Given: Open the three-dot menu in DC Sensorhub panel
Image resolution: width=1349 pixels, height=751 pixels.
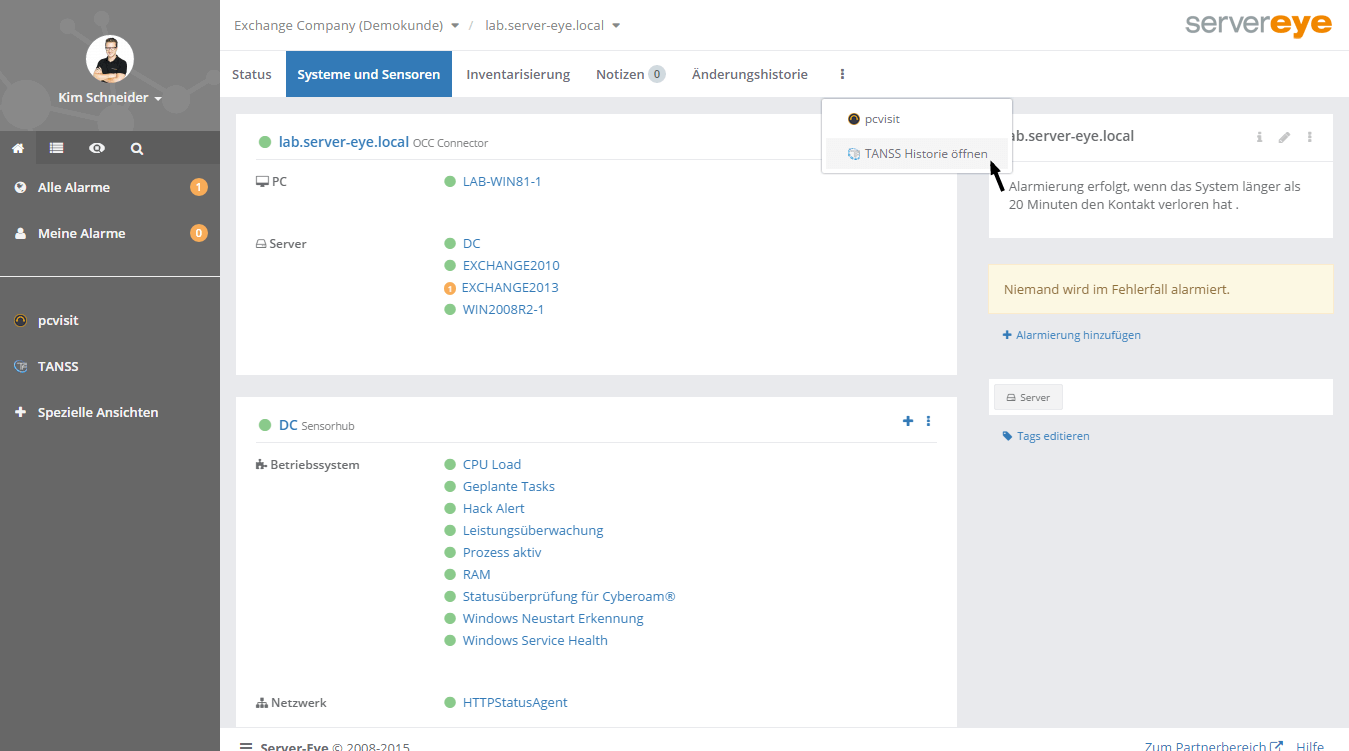Looking at the screenshot, I should [928, 421].
